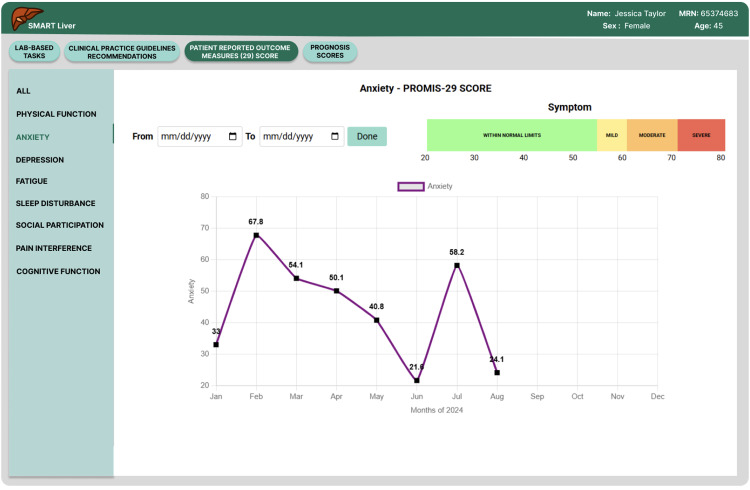Open Sleep Disturbance in the sidebar

[55, 203]
